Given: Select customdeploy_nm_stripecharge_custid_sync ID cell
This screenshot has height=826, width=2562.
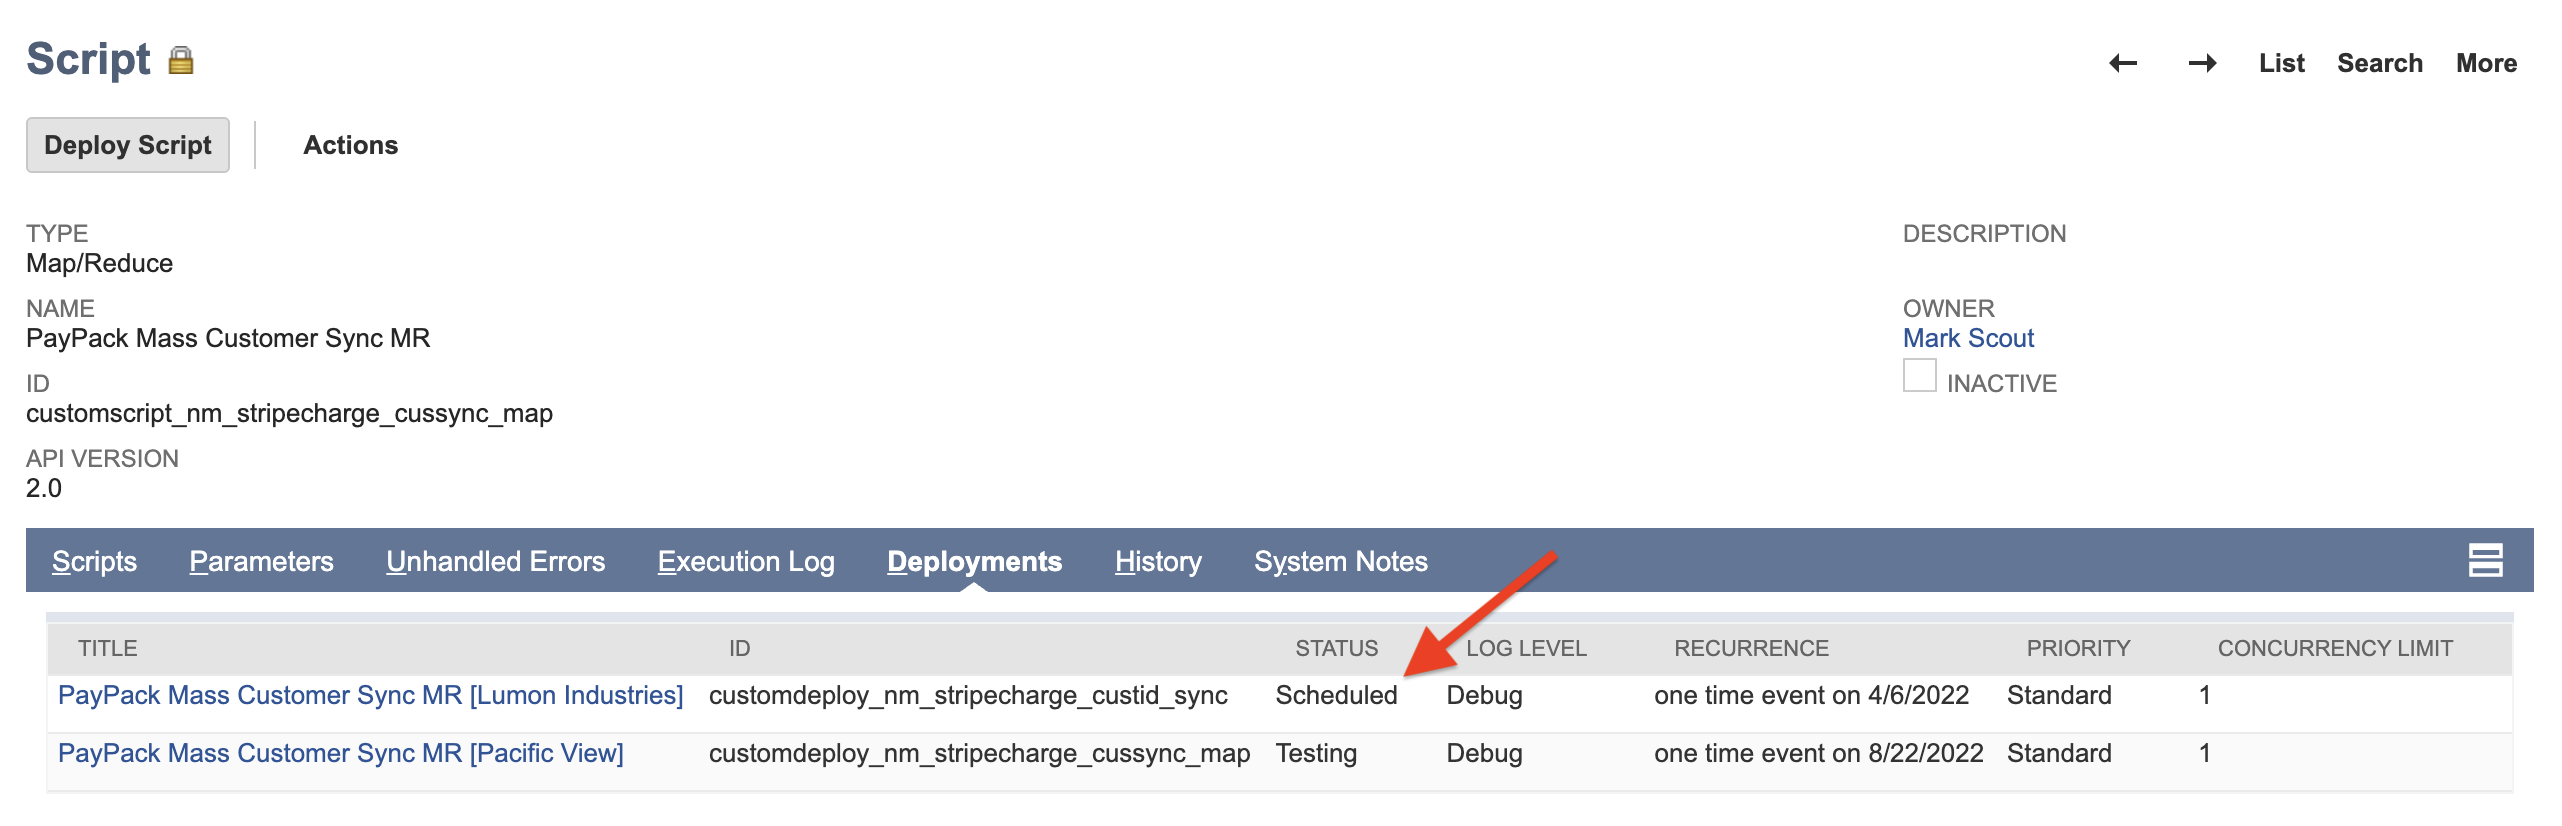Looking at the screenshot, I should click(x=968, y=695).
